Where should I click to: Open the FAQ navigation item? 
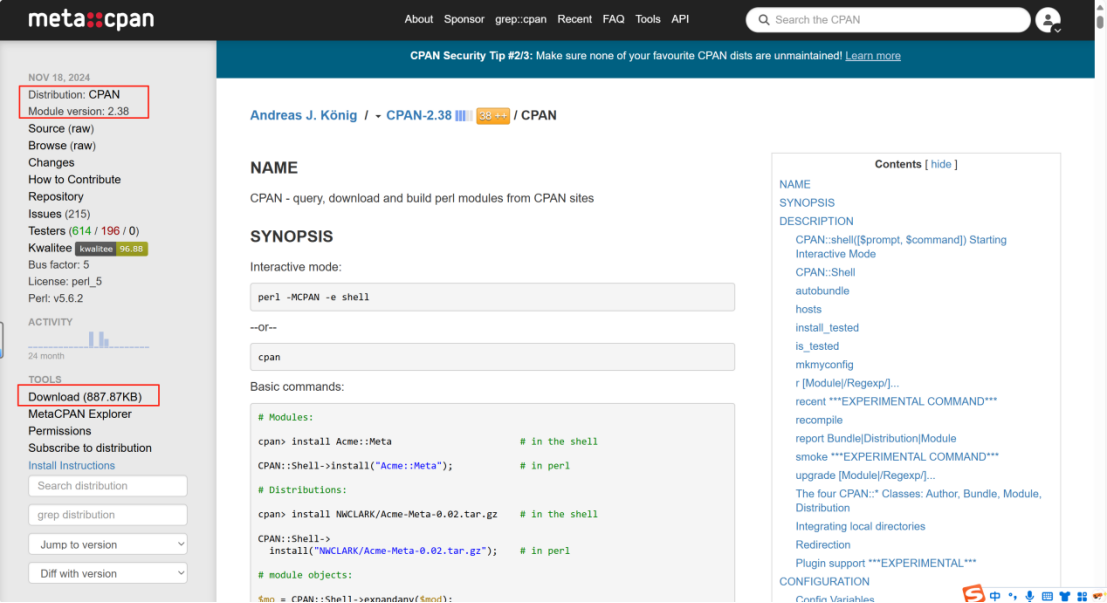[613, 19]
